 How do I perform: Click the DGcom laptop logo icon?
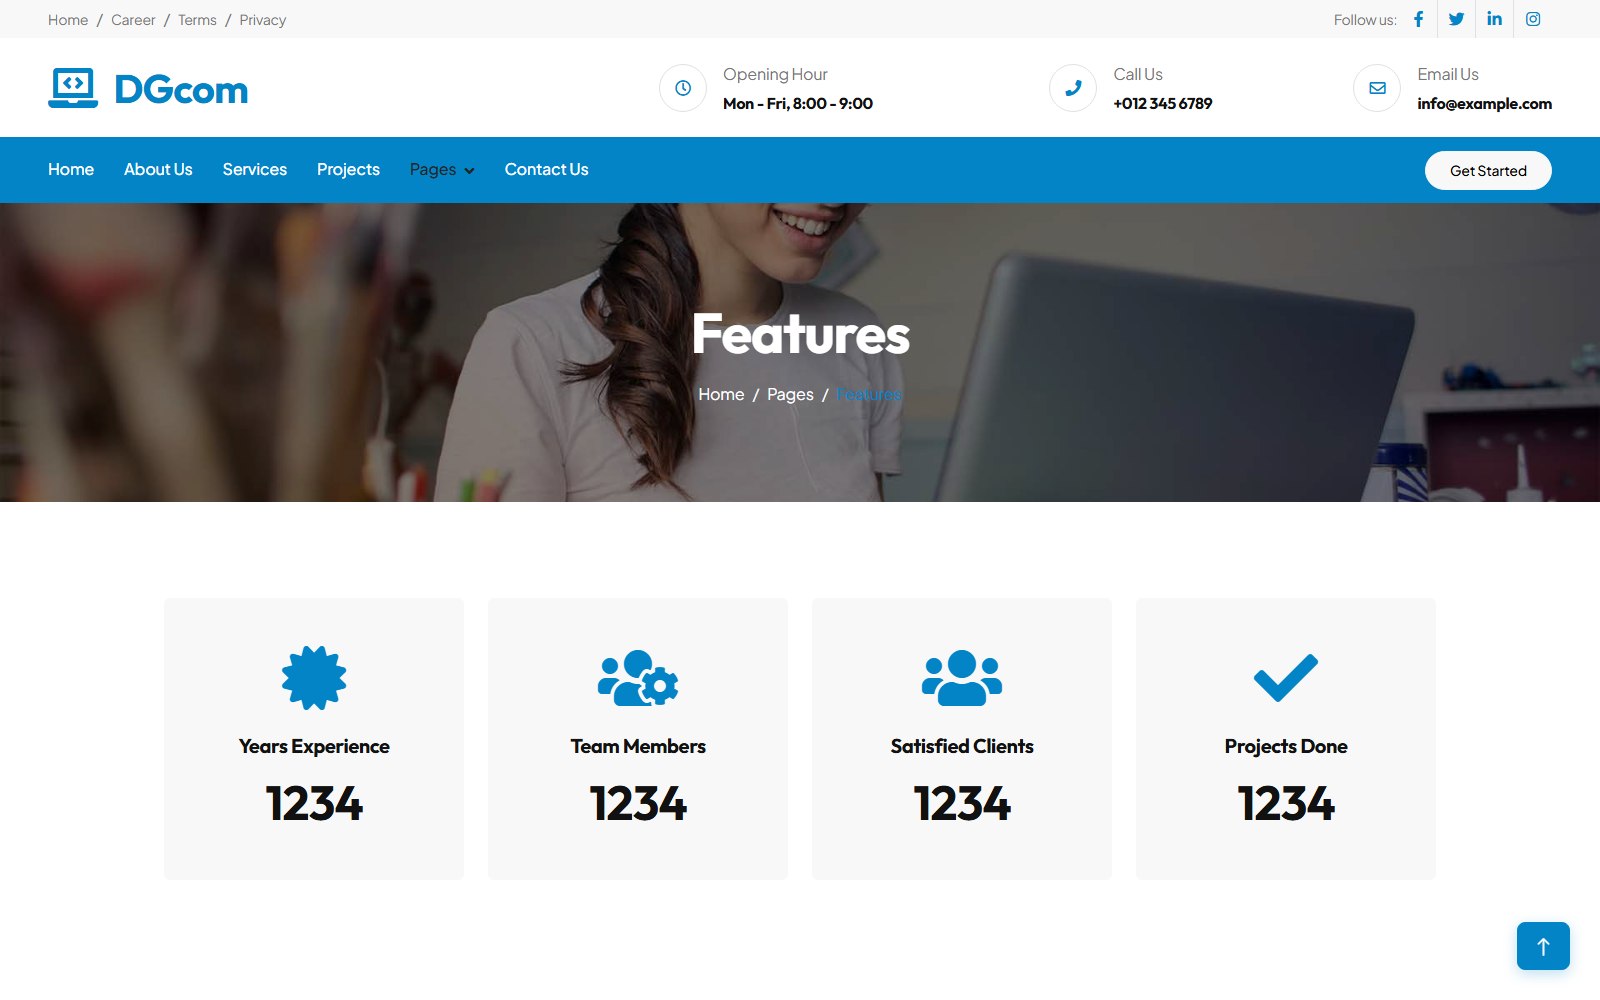(73, 88)
